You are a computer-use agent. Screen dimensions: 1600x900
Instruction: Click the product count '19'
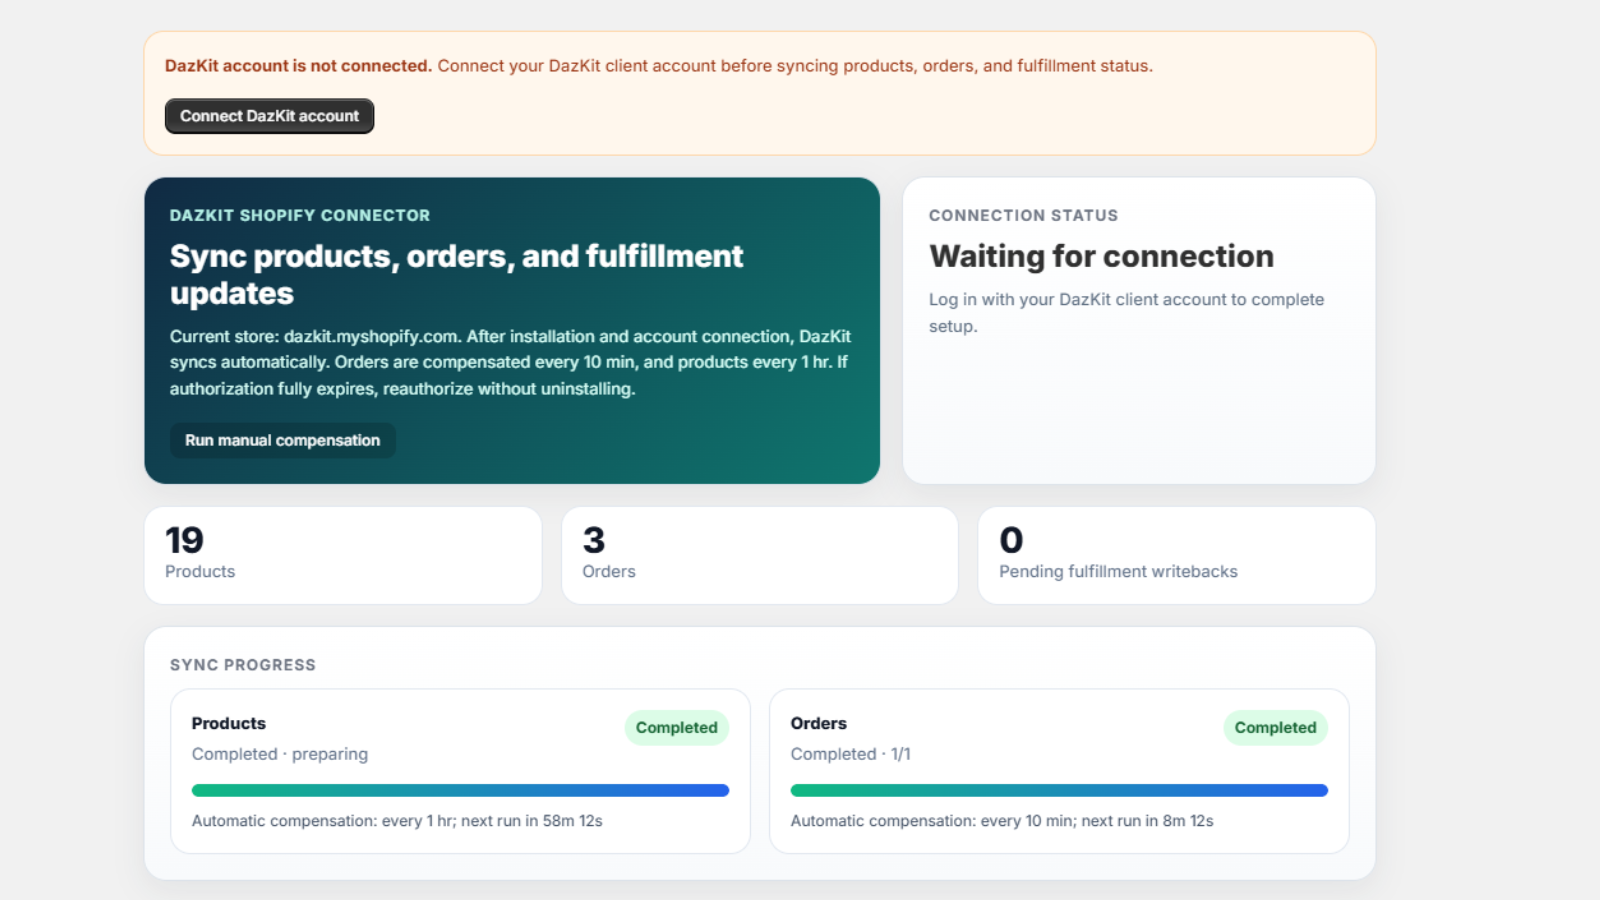pyautogui.click(x=184, y=540)
